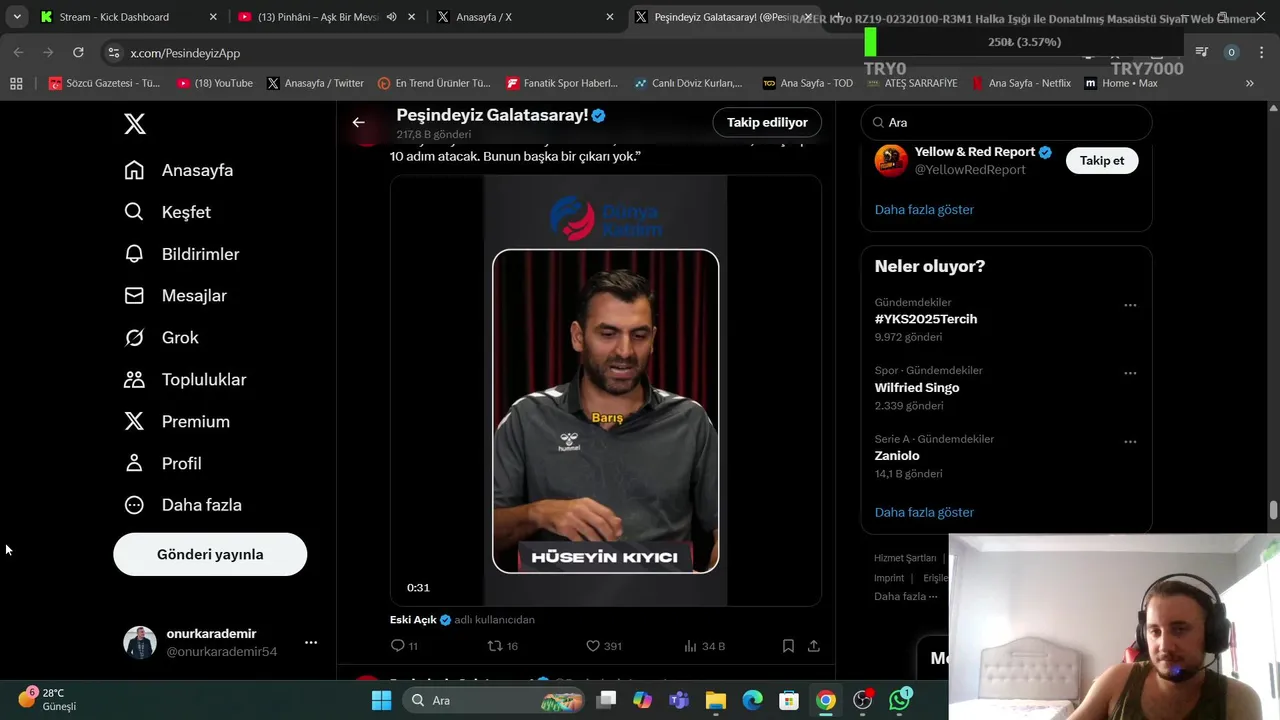Close the Stream - Kick Dashboard tab

(213, 17)
